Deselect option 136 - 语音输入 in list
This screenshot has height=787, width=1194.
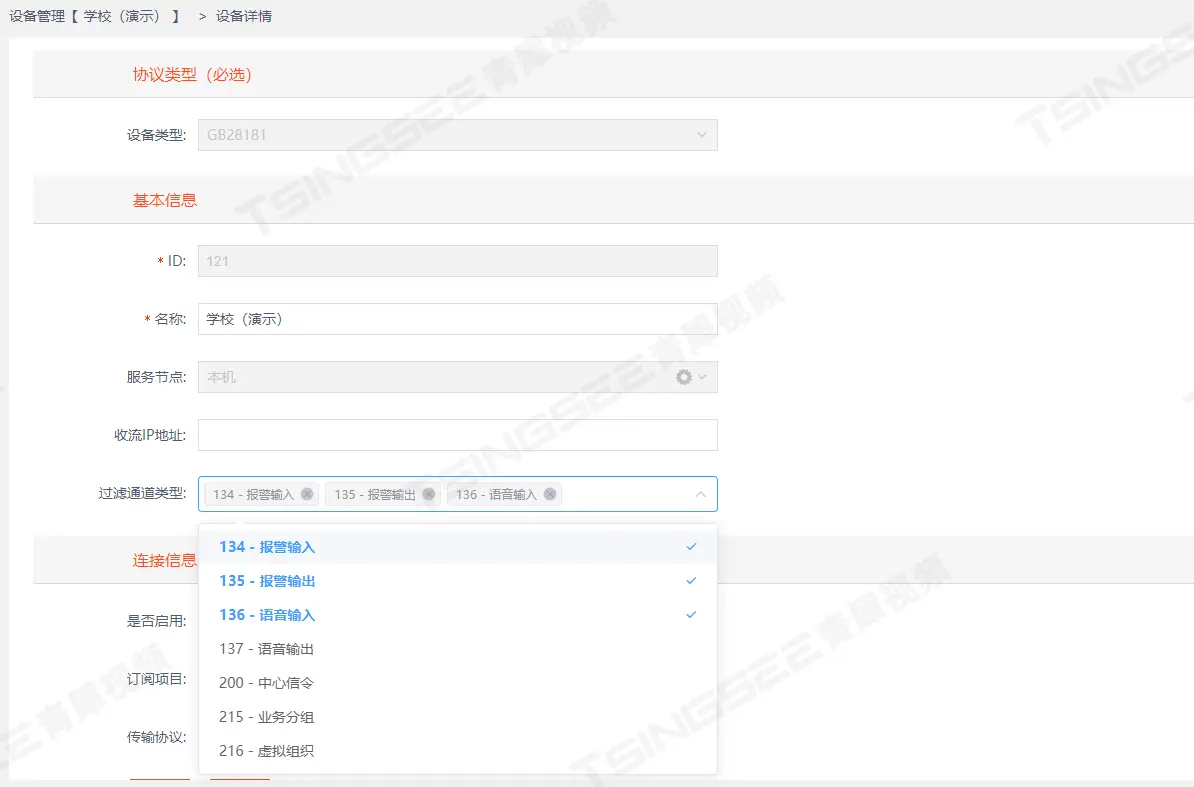pyautogui.click(x=458, y=615)
